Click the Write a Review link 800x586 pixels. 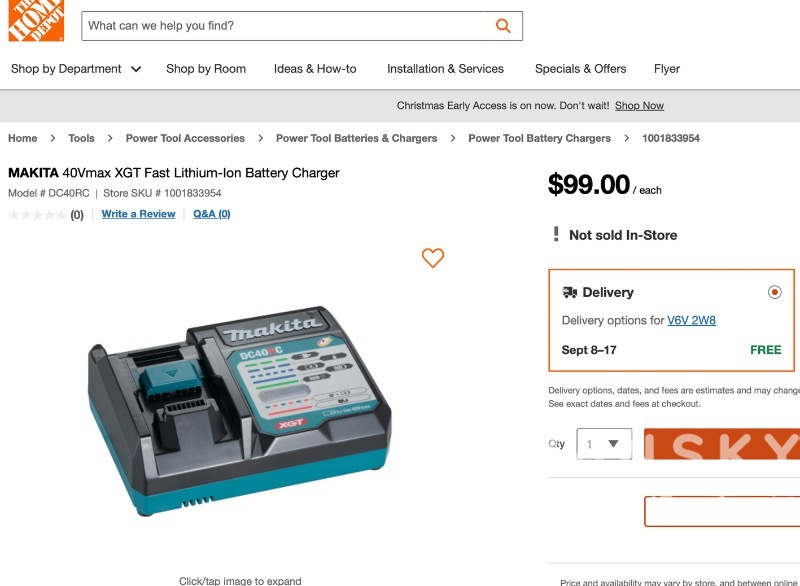pos(138,214)
